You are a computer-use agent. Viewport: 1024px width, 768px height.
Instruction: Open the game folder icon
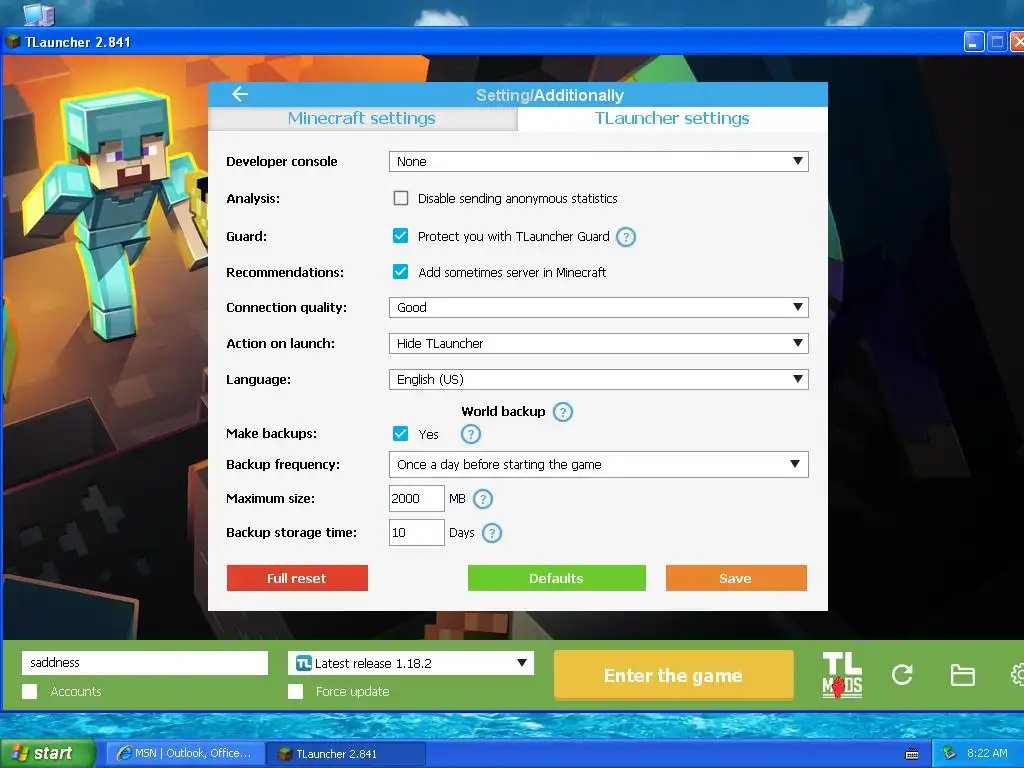pos(962,675)
